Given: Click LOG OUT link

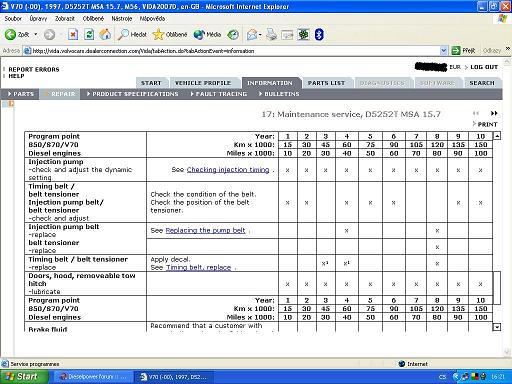Looking at the screenshot, I should click(x=484, y=67).
